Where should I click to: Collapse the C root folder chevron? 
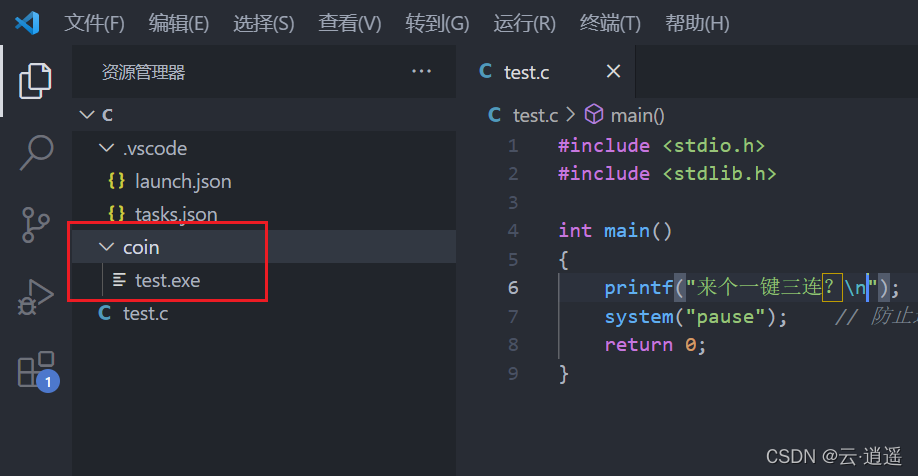pos(87,114)
